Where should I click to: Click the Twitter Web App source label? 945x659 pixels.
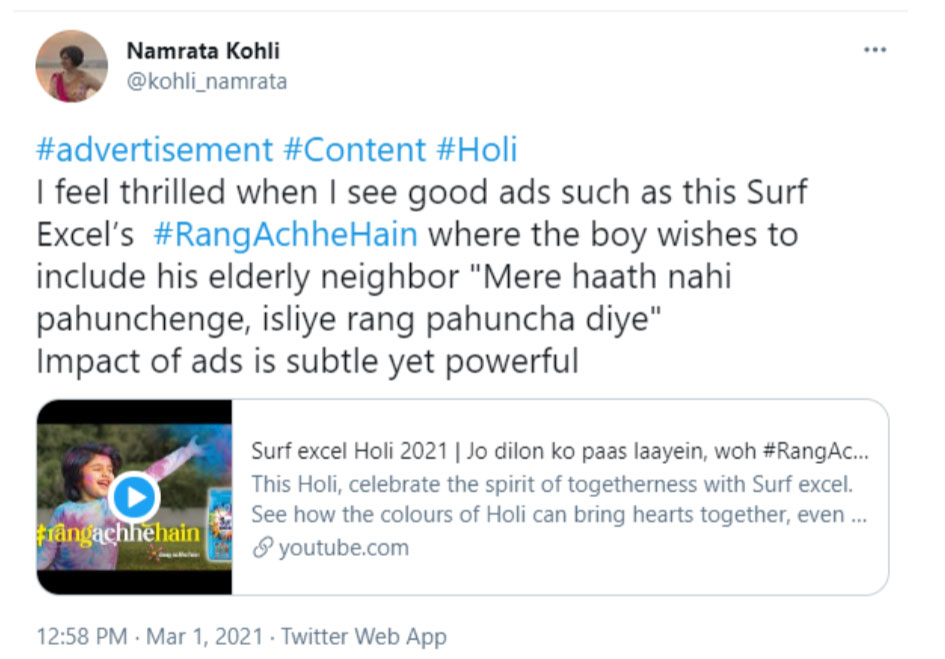364,636
